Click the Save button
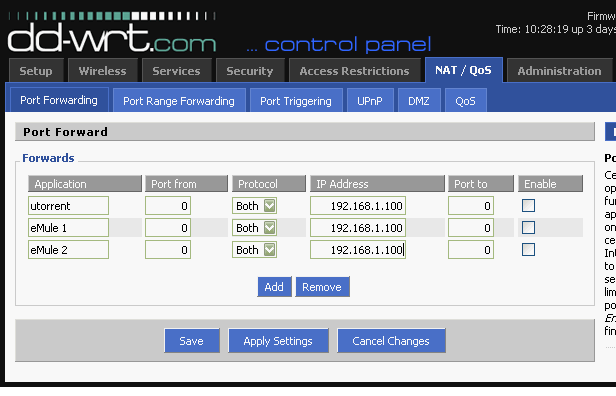 click(192, 341)
